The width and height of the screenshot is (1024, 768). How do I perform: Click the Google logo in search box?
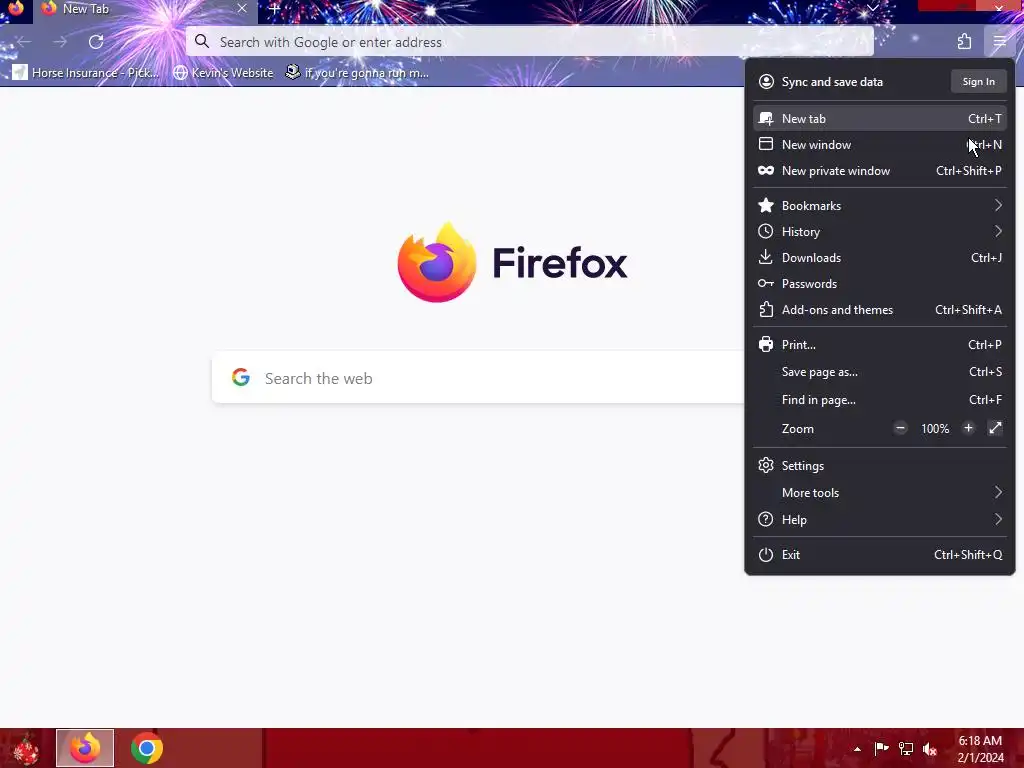[x=241, y=377]
